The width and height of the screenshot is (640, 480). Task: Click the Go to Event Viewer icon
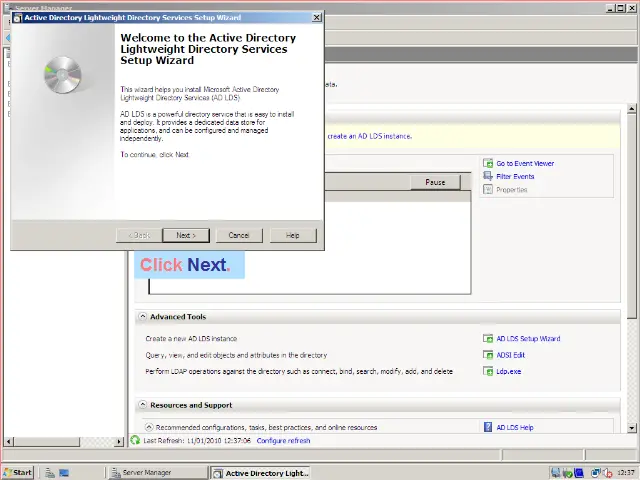click(488, 163)
